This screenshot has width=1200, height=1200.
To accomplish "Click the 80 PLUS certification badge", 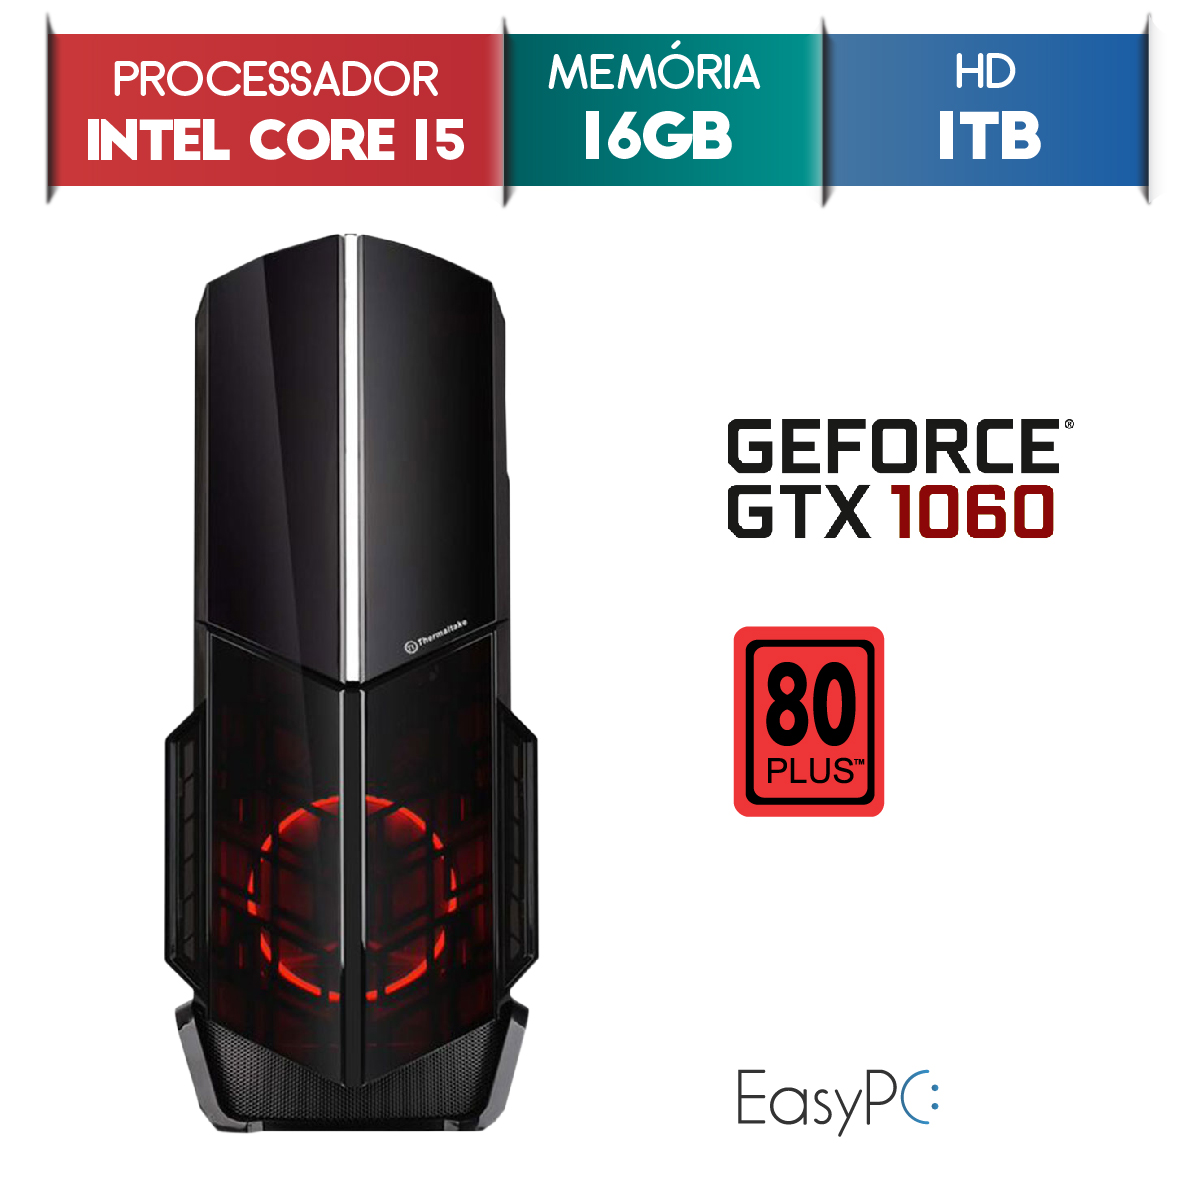I will [809, 721].
